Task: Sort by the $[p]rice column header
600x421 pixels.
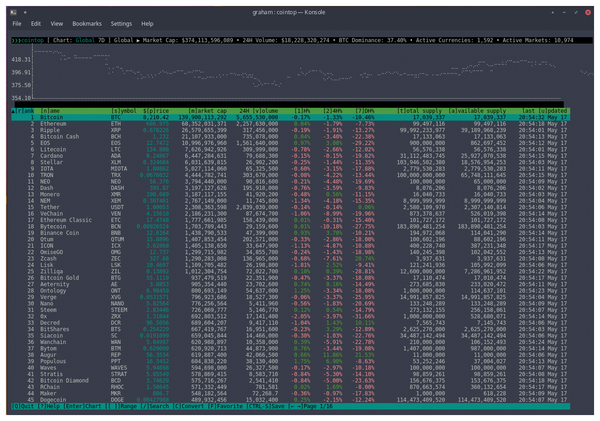Action: coord(156,111)
